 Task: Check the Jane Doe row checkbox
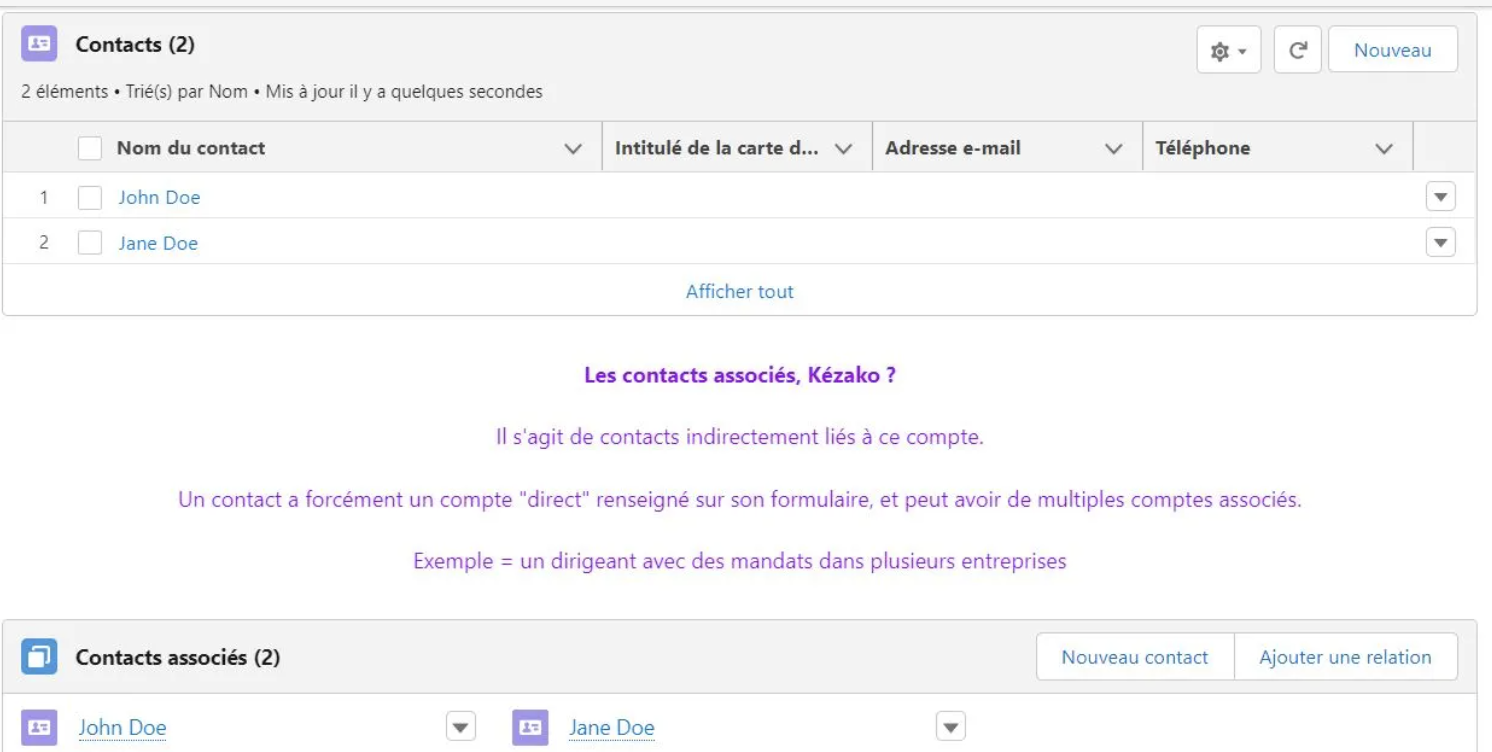coord(90,243)
